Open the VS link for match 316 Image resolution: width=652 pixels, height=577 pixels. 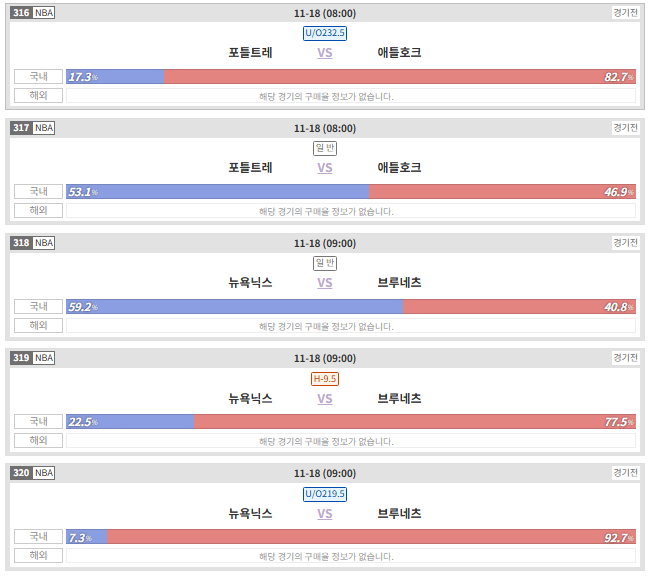(x=326, y=53)
